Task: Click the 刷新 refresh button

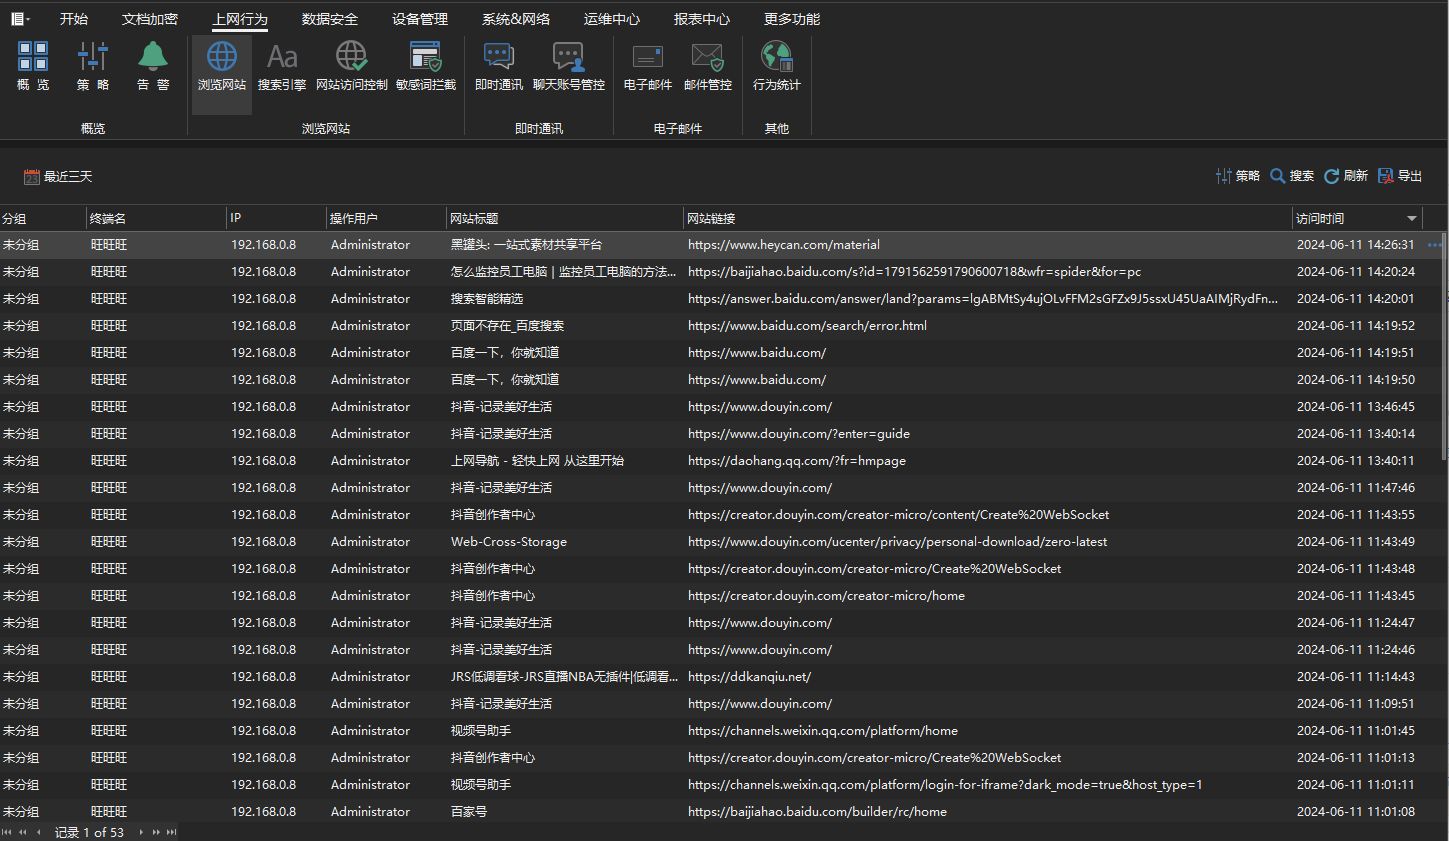Action: [x=1346, y=176]
